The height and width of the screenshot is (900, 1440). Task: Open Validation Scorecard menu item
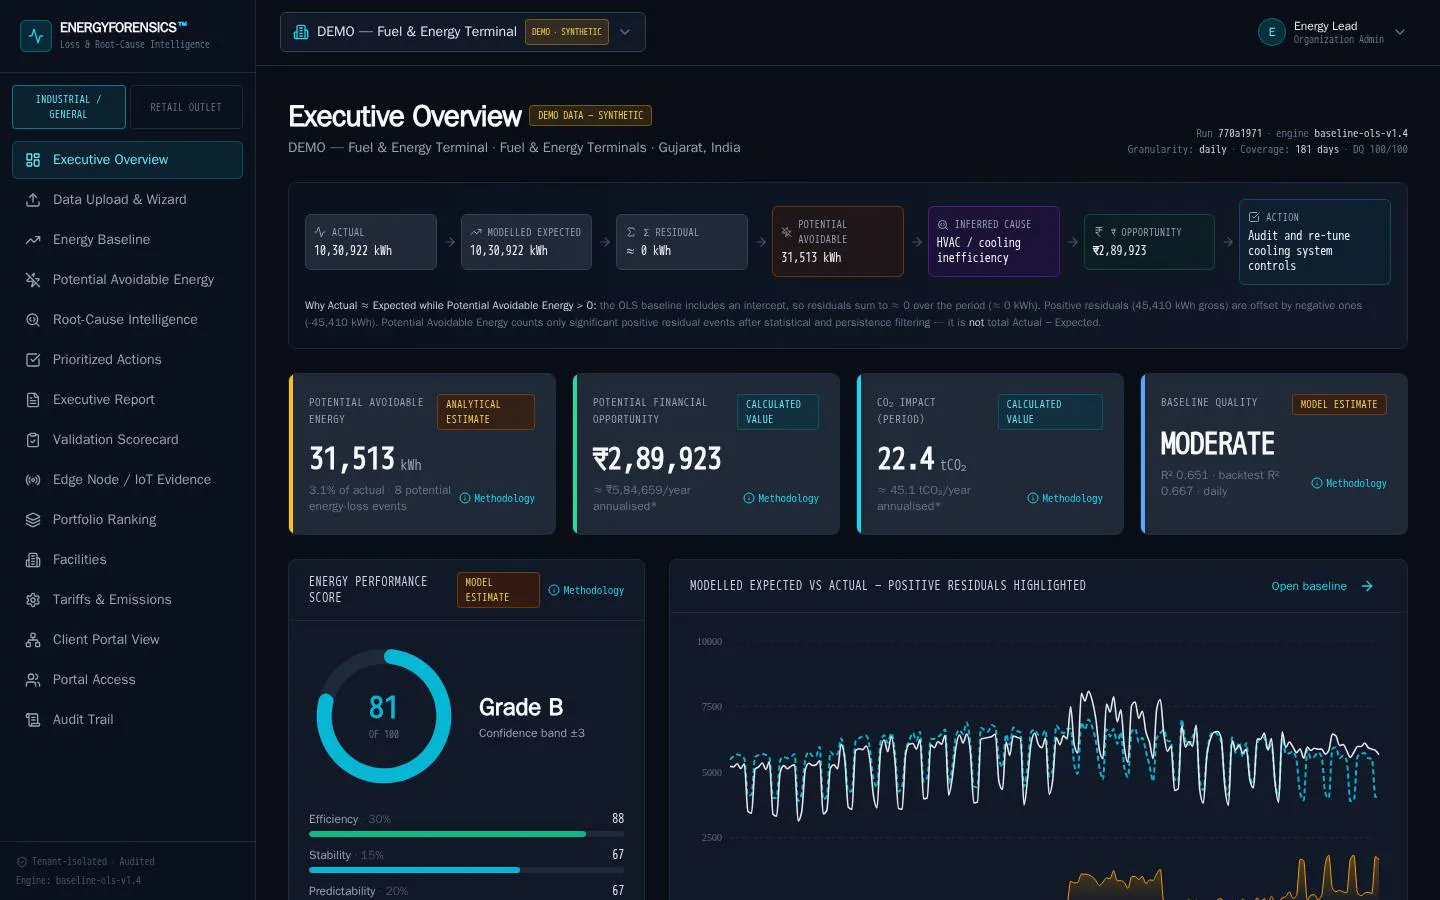coord(127,440)
